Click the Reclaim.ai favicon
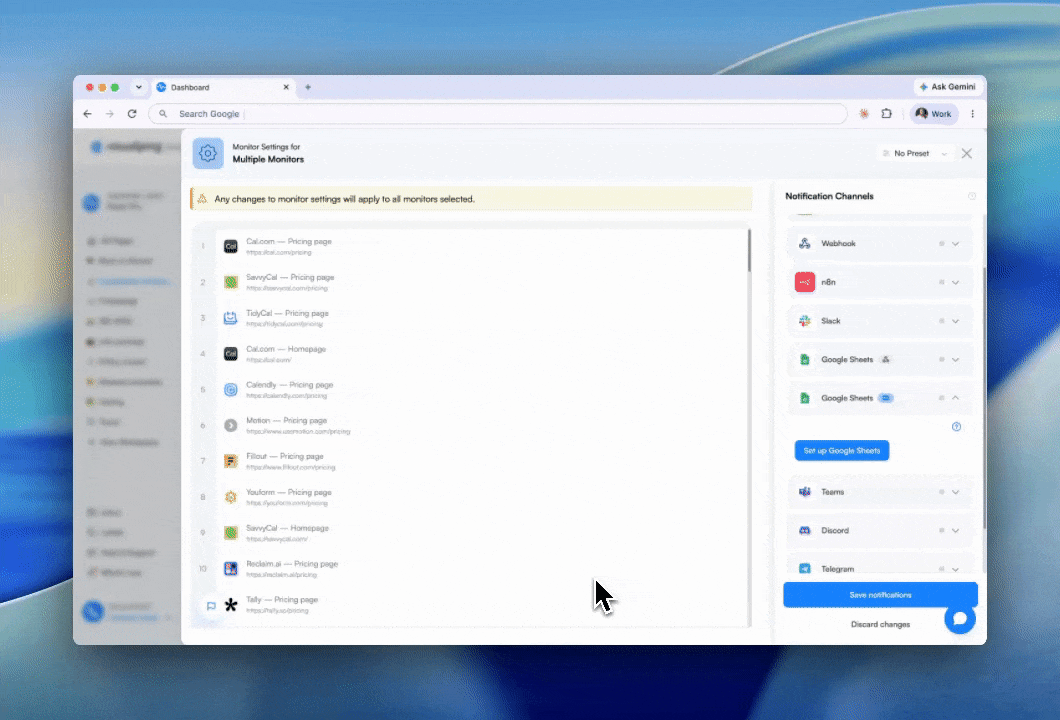This screenshot has width=1060, height=720. coord(231,569)
